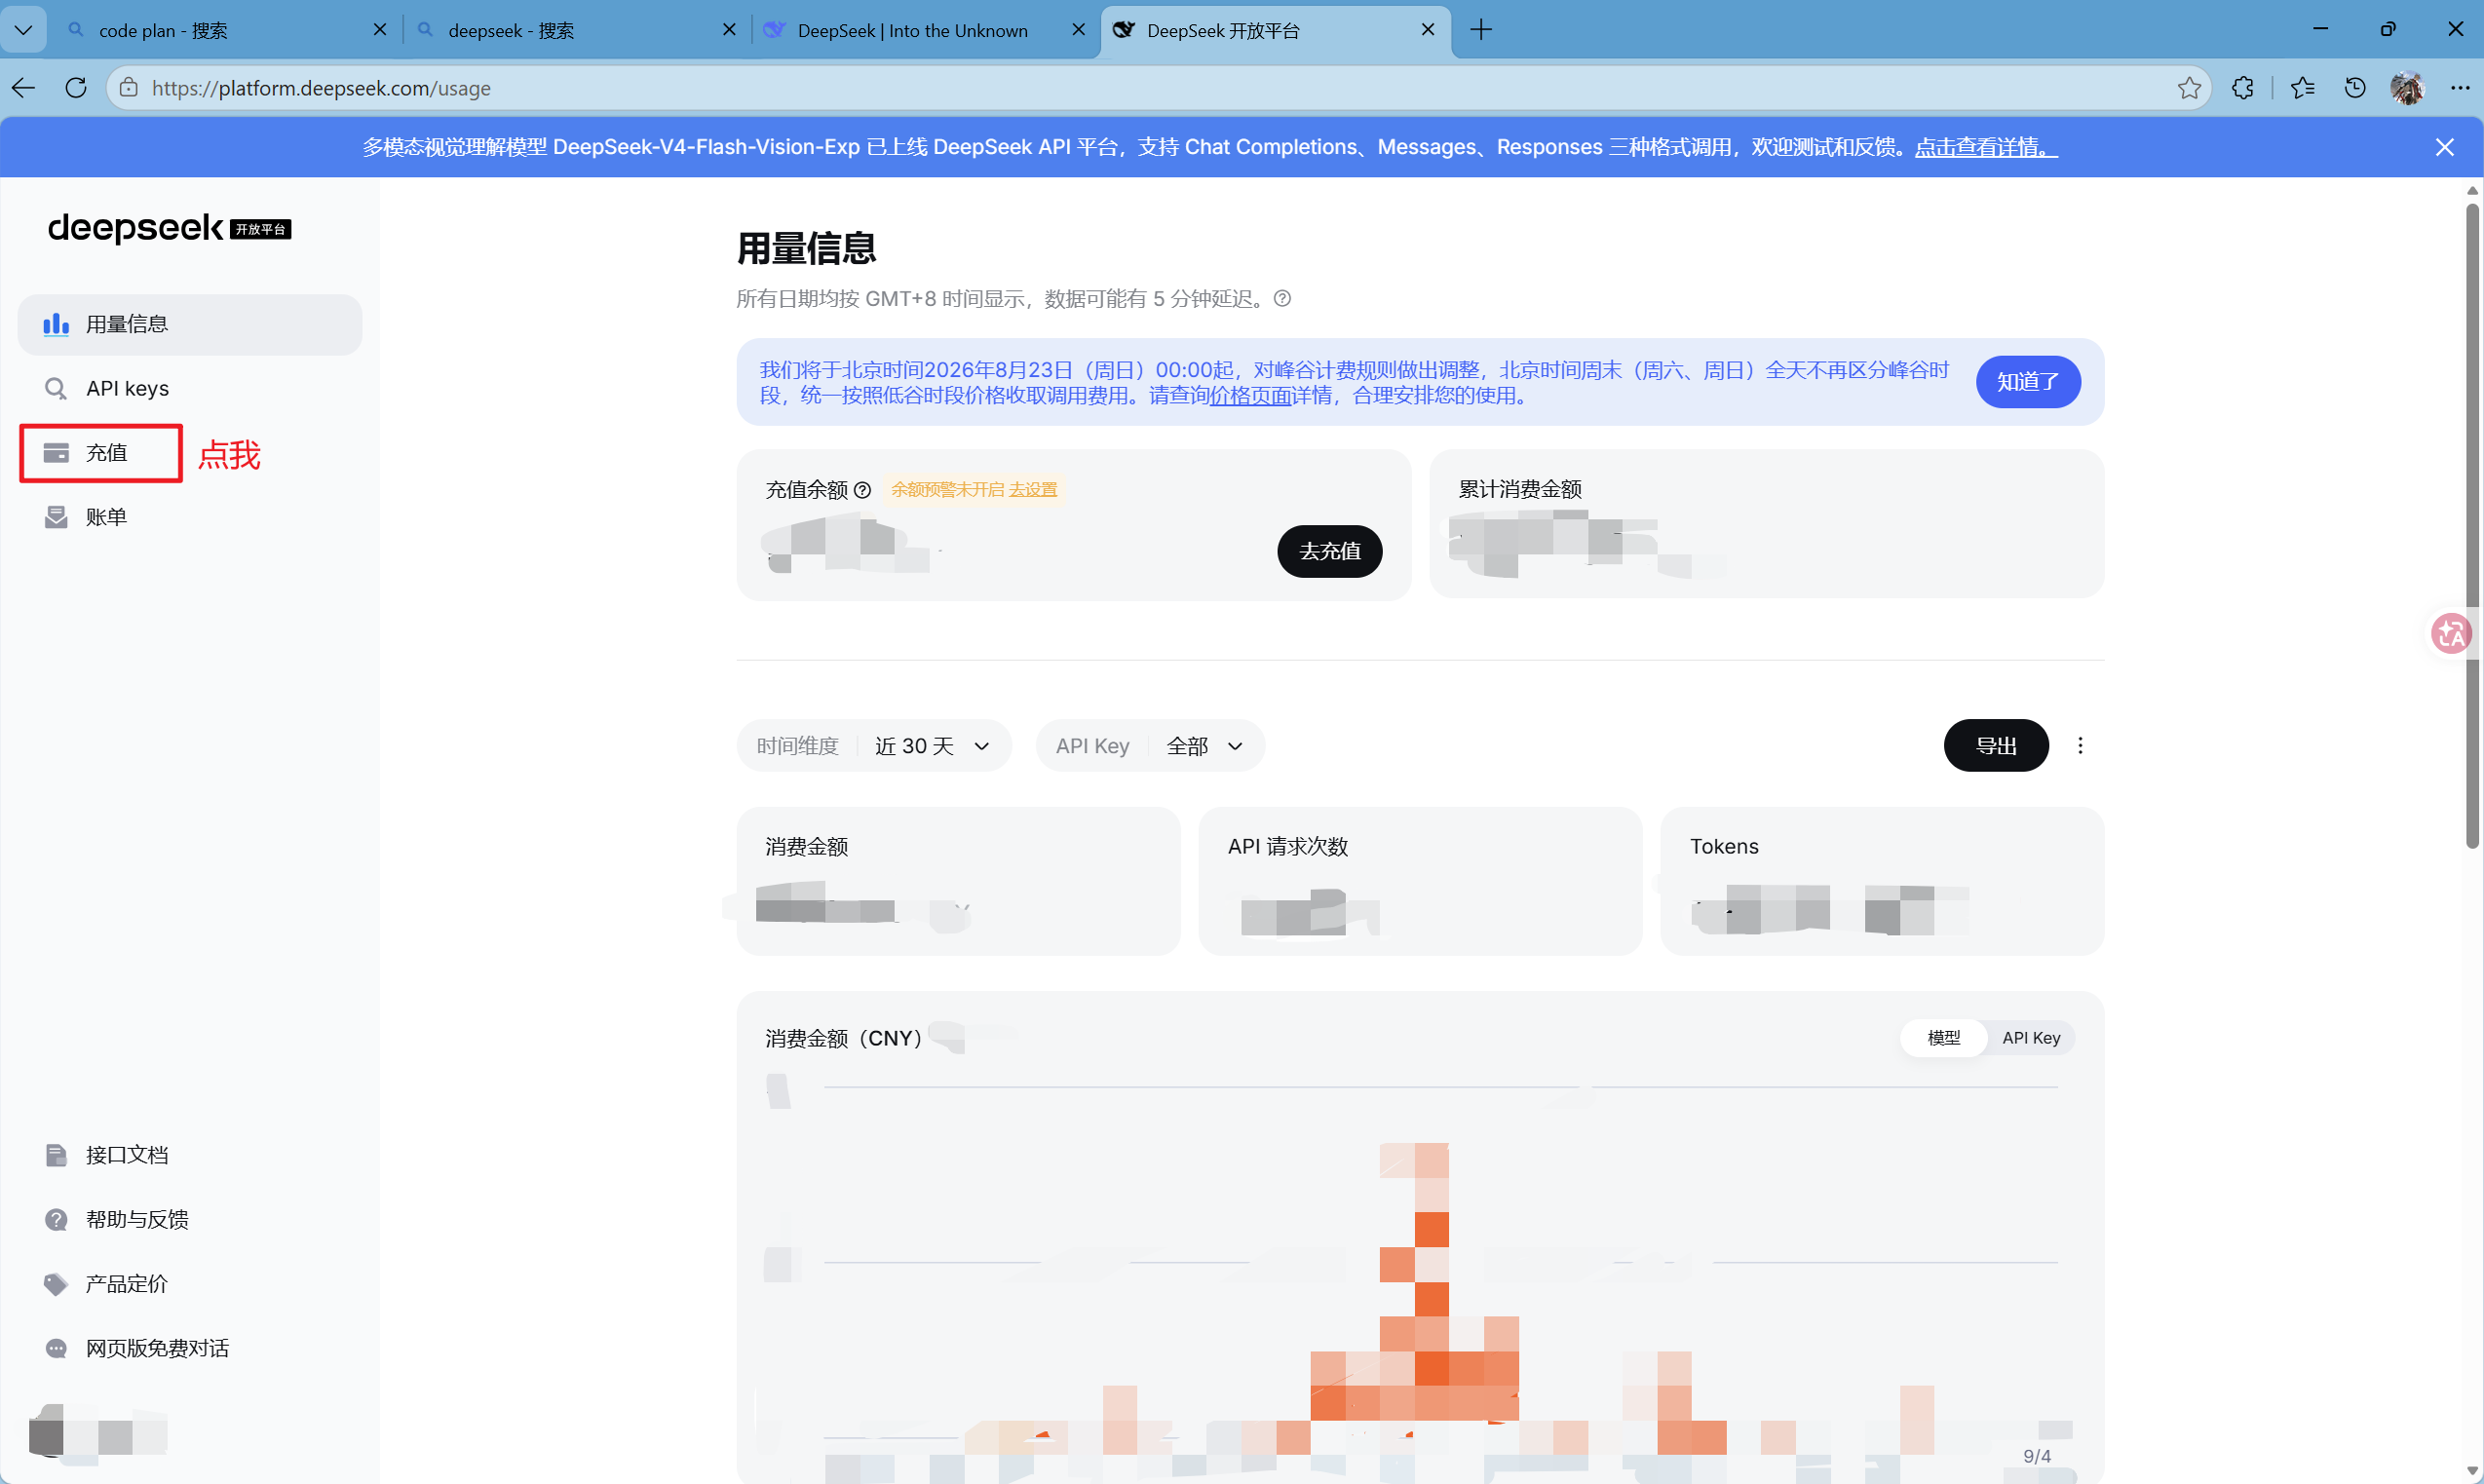Image resolution: width=2484 pixels, height=1484 pixels.
Task: Open the three-dot more options menu
Action: coord(2080,746)
